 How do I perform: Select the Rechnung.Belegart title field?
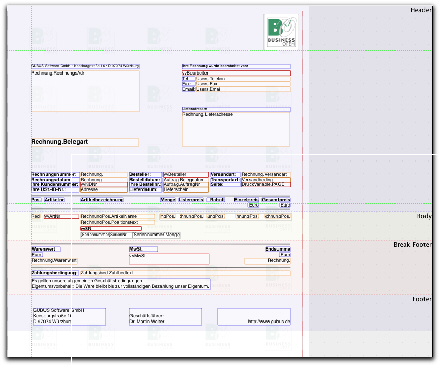tap(85, 142)
